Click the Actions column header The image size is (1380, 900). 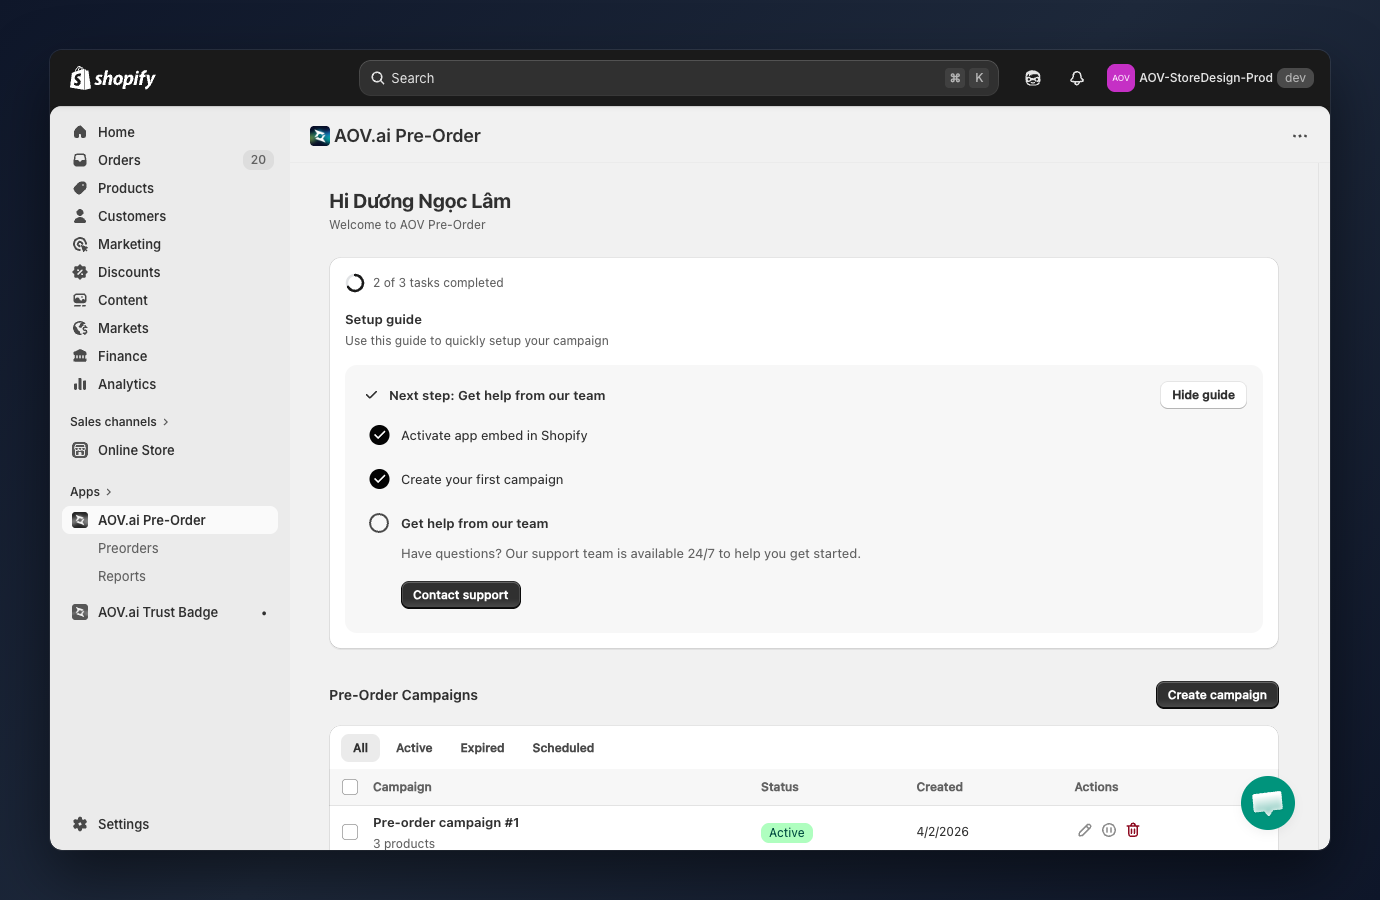coord(1096,787)
